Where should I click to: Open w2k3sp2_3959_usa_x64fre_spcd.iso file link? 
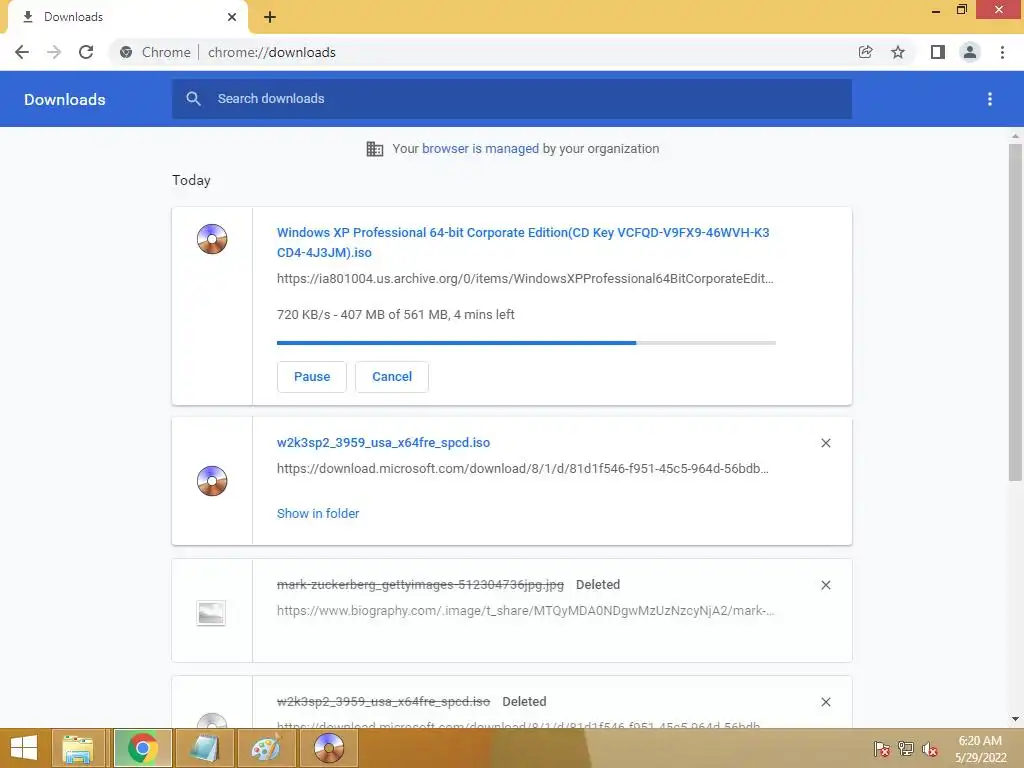(383, 443)
